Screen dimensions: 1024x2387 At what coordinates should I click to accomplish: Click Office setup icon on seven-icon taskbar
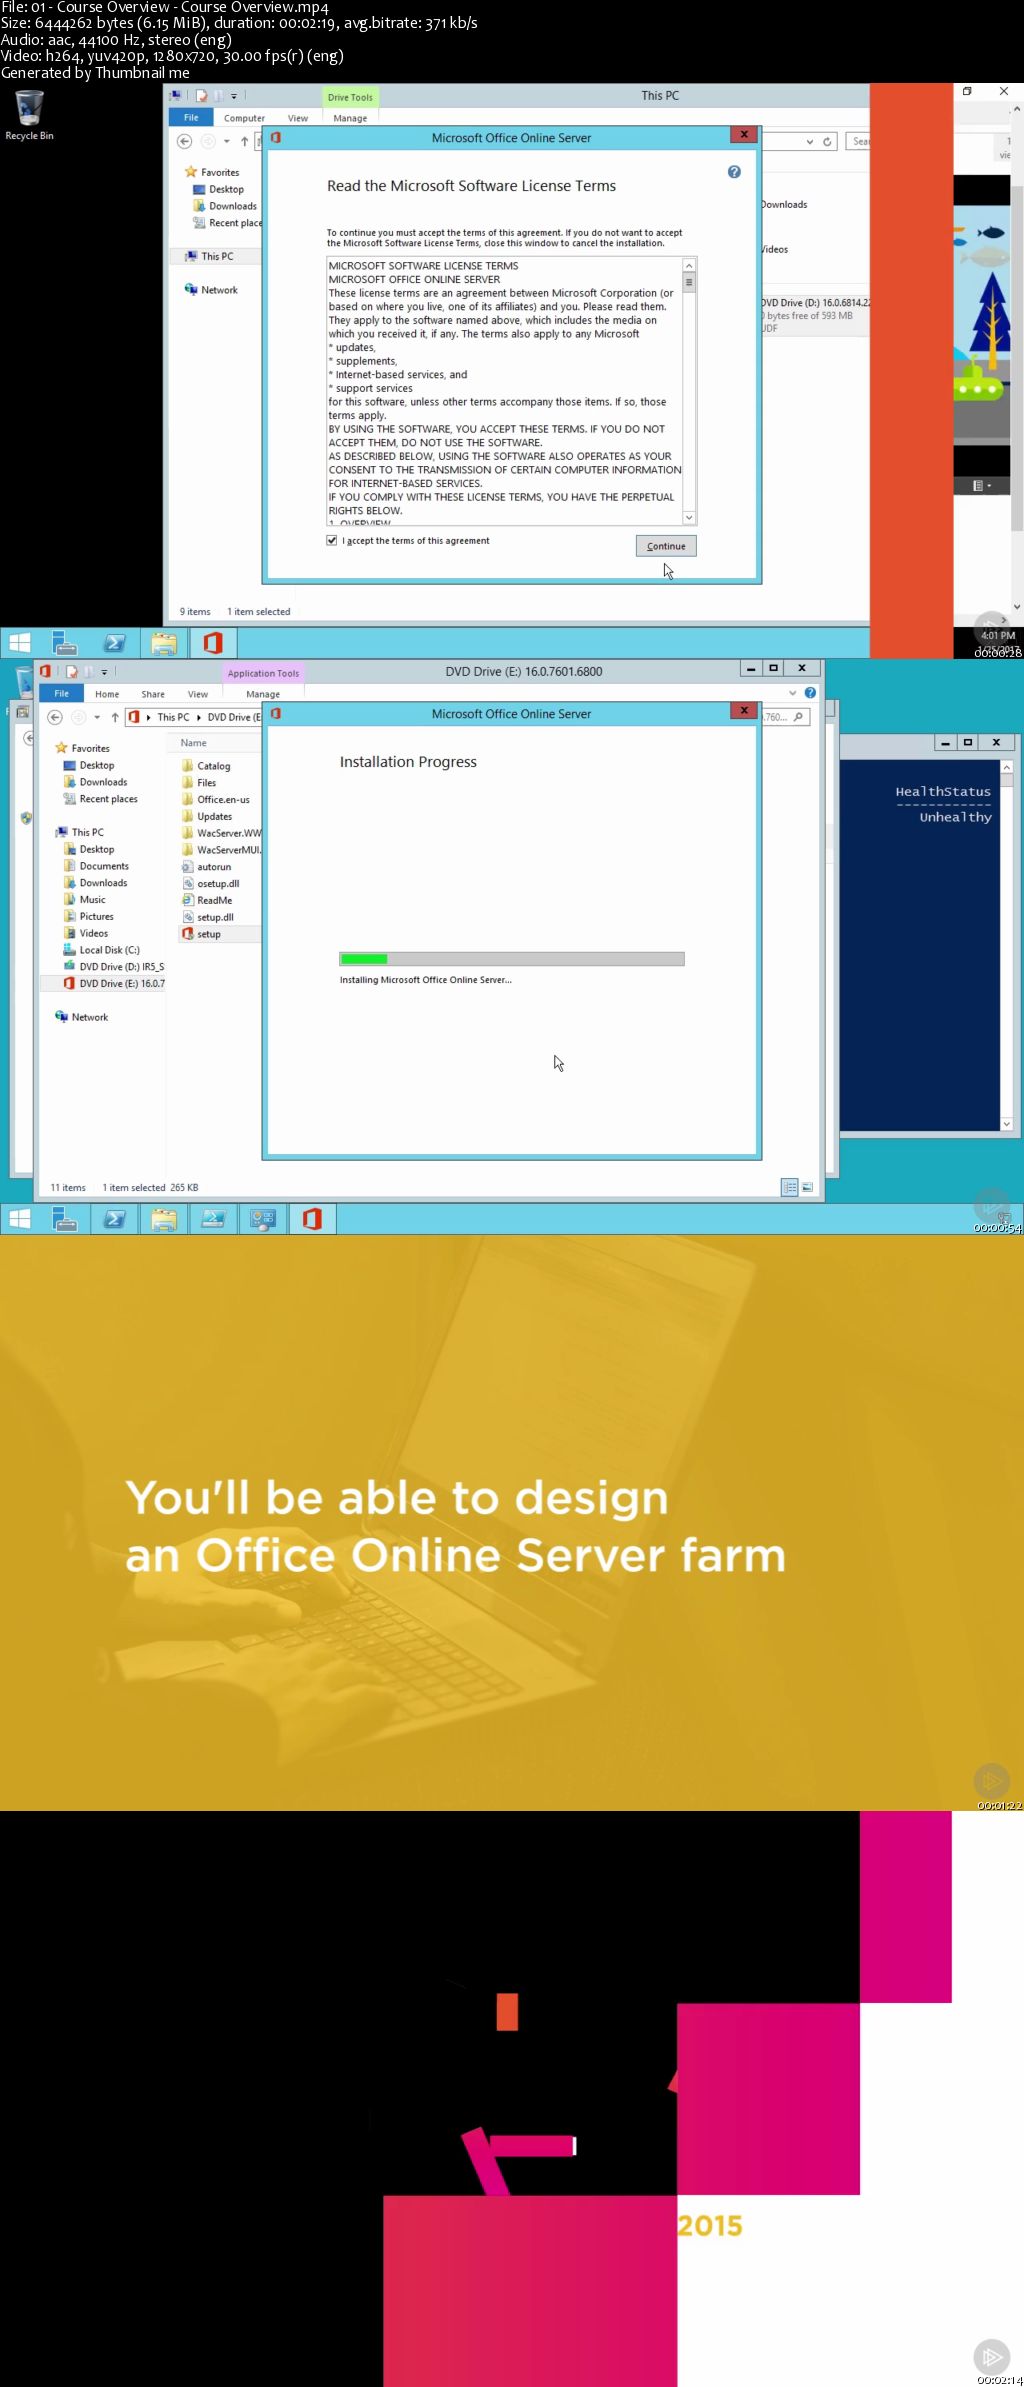tap(312, 1219)
